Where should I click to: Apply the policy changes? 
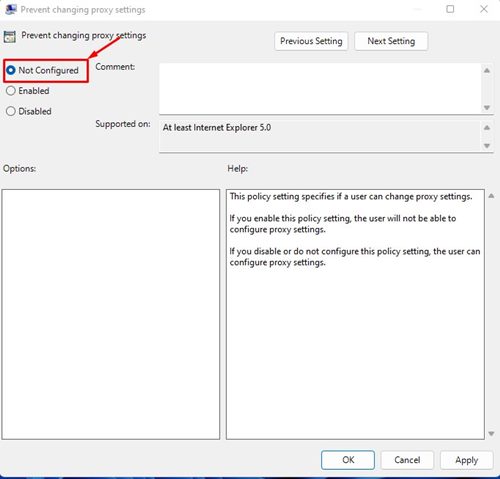[466, 460]
